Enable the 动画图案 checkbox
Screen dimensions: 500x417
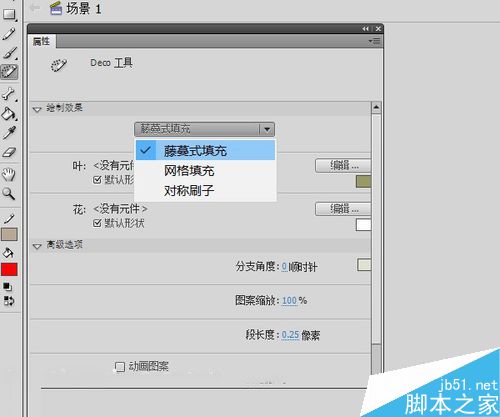click(120, 367)
